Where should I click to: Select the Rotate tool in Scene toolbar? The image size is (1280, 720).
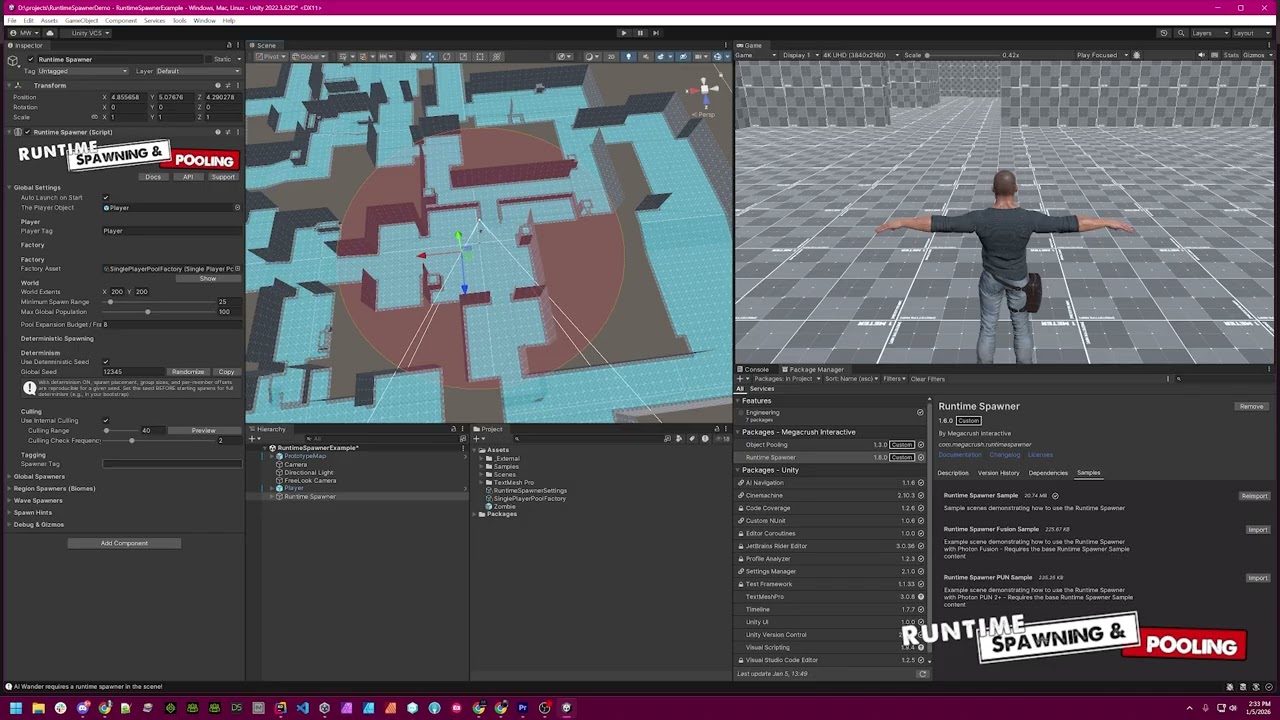(446, 56)
